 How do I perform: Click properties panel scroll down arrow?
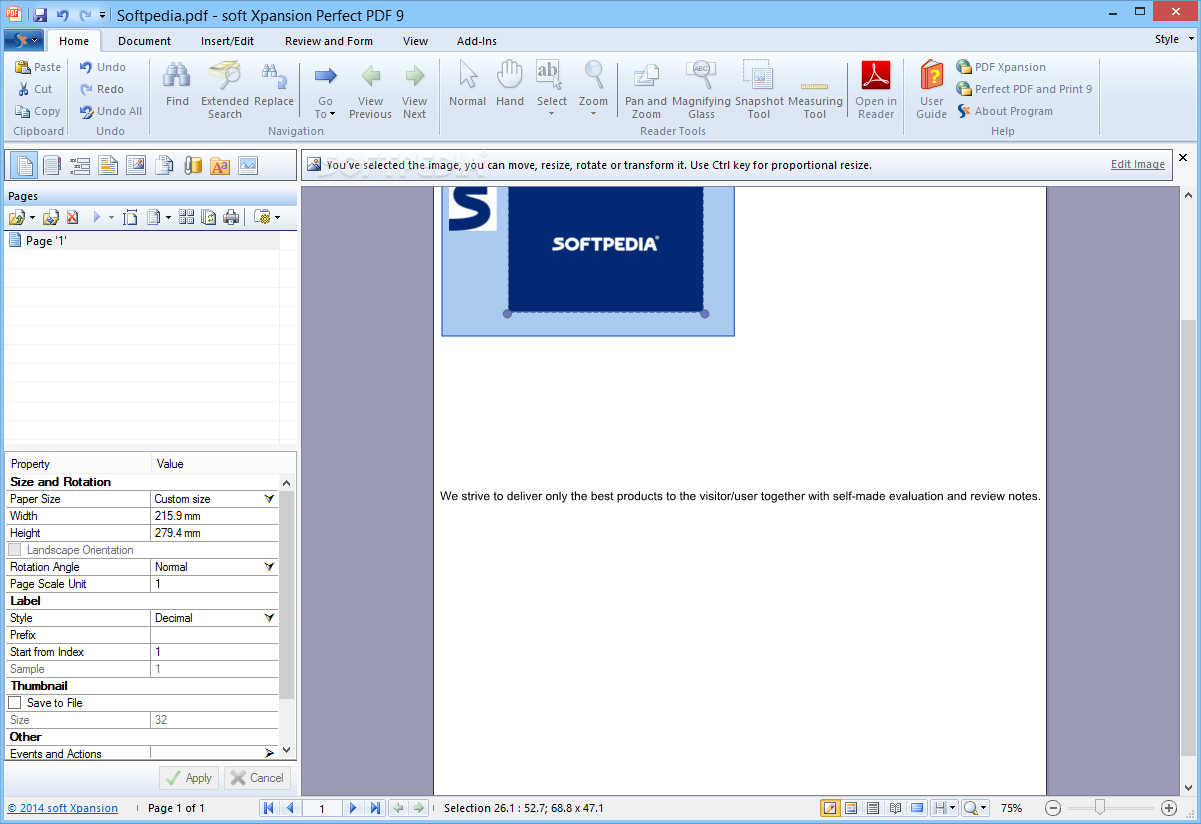287,749
